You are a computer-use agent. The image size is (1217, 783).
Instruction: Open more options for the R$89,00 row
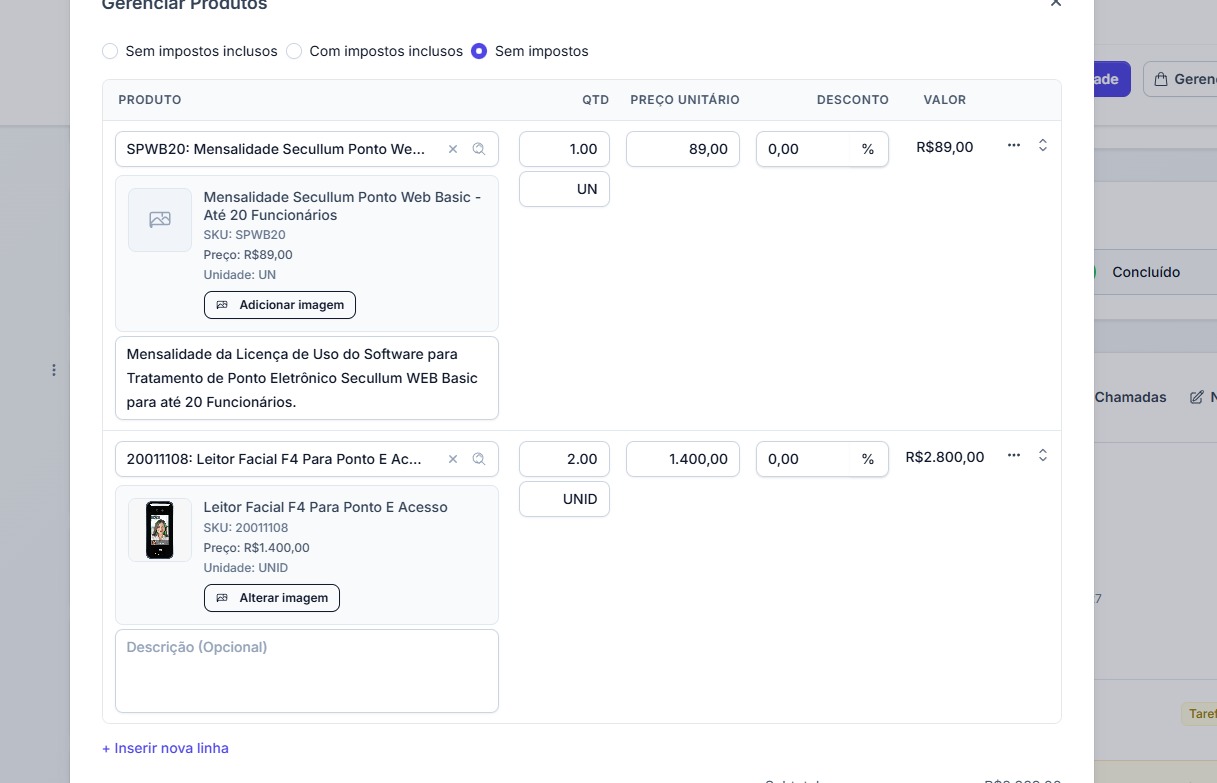click(x=1014, y=146)
